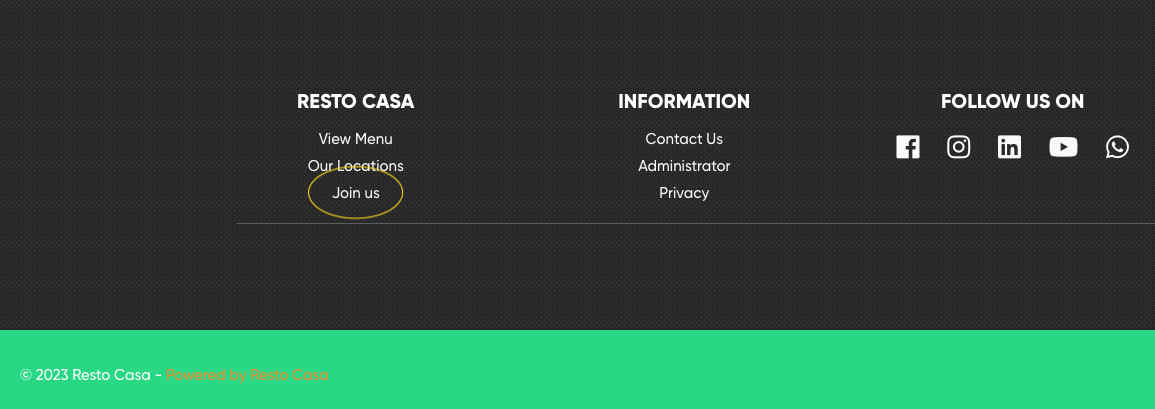Click the yellow oval outline around Join us
This screenshot has height=409, width=1155.
coord(309,193)
